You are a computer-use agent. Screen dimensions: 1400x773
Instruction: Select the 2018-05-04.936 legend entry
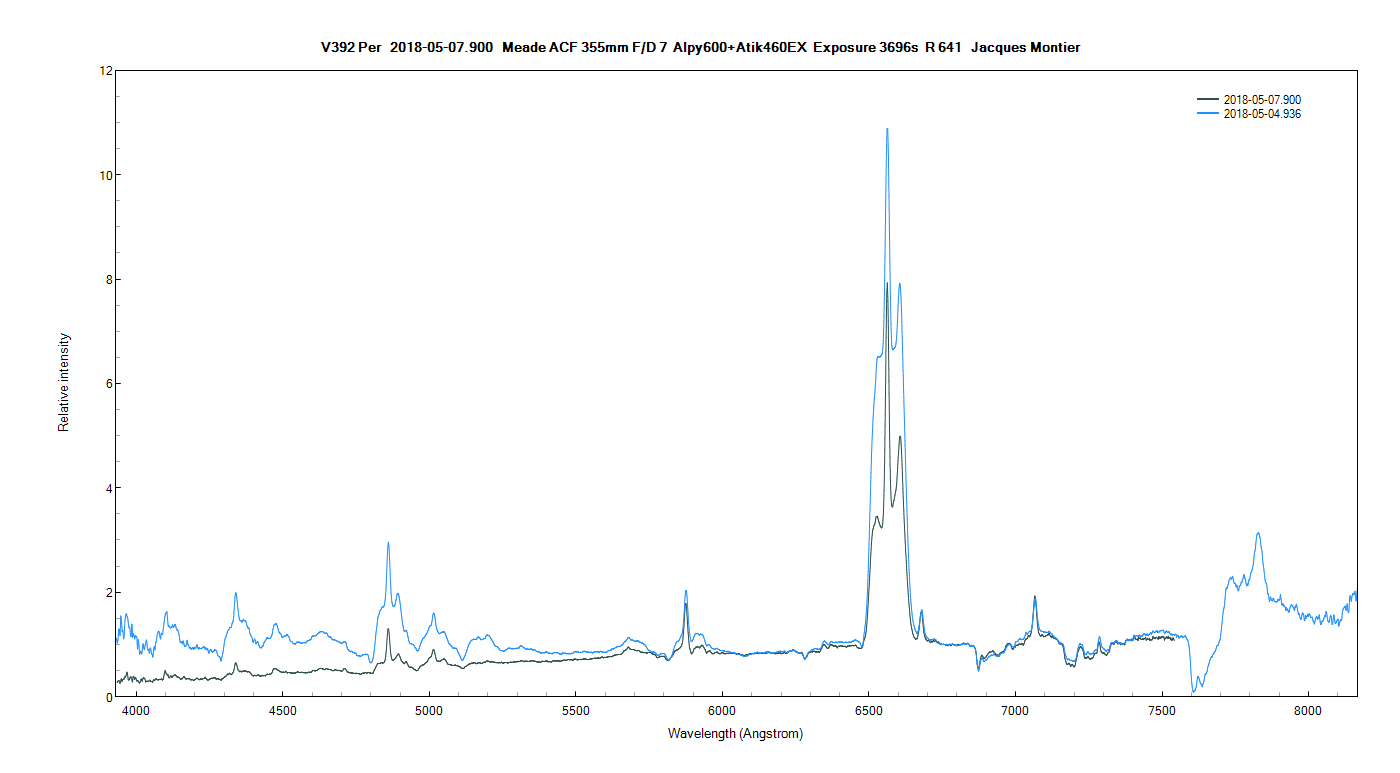coord(1262,114)
